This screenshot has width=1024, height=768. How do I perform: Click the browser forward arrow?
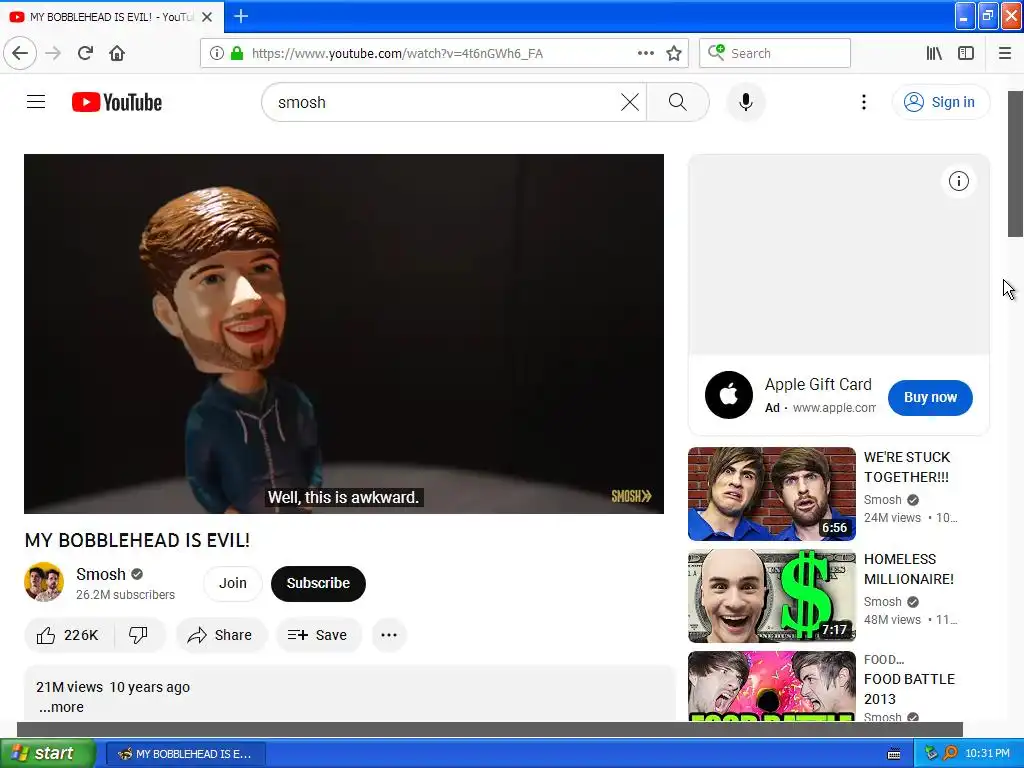coord(53,53)
